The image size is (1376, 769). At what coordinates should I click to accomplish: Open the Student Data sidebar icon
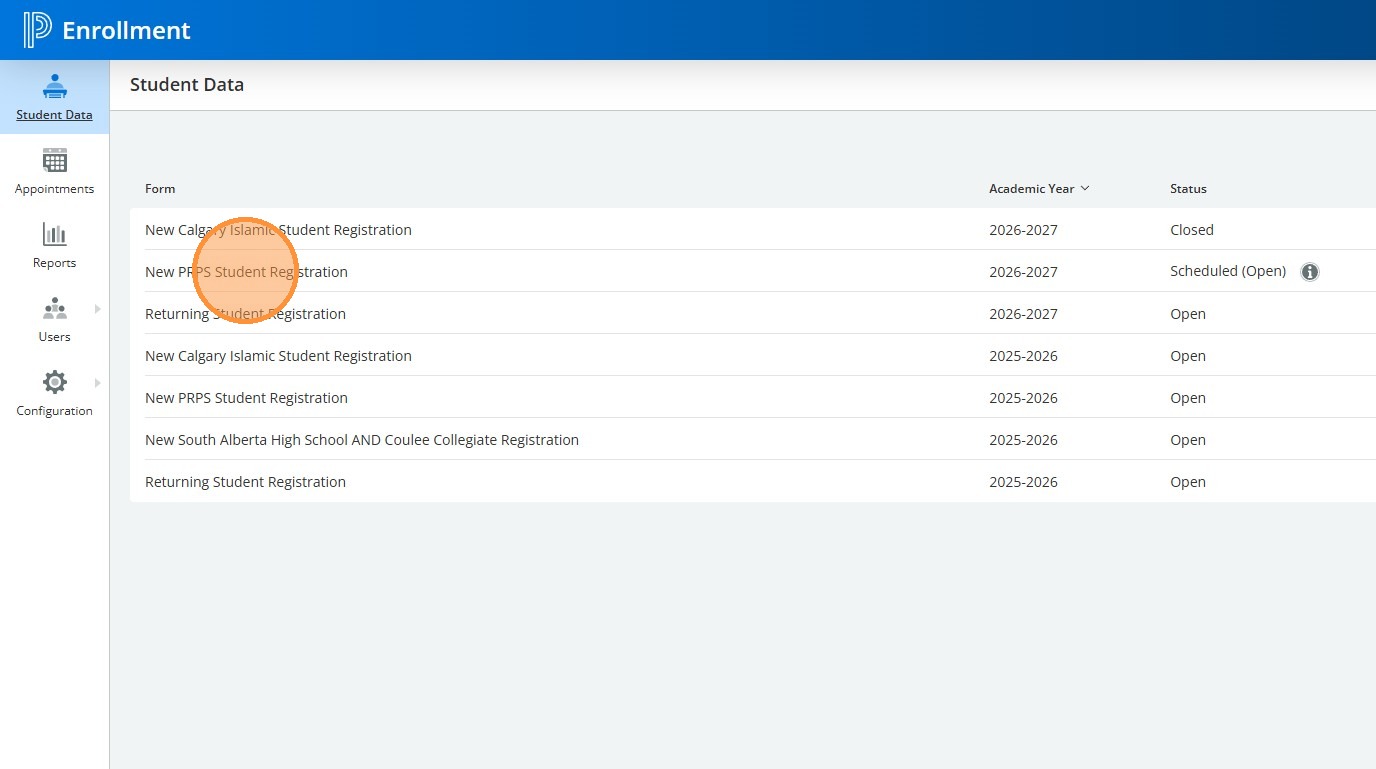(54, 87)
